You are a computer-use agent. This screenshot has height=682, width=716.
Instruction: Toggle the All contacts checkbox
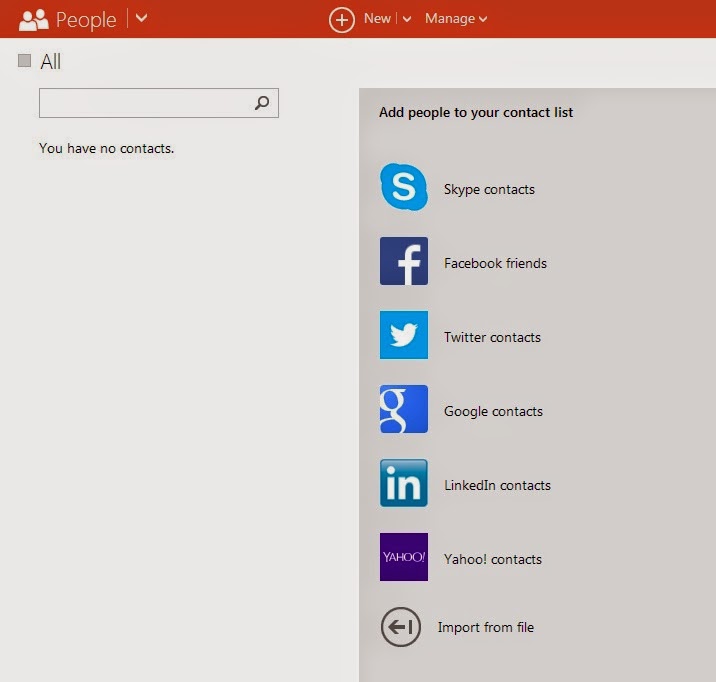pyautogui.click(x=24, y=60)
